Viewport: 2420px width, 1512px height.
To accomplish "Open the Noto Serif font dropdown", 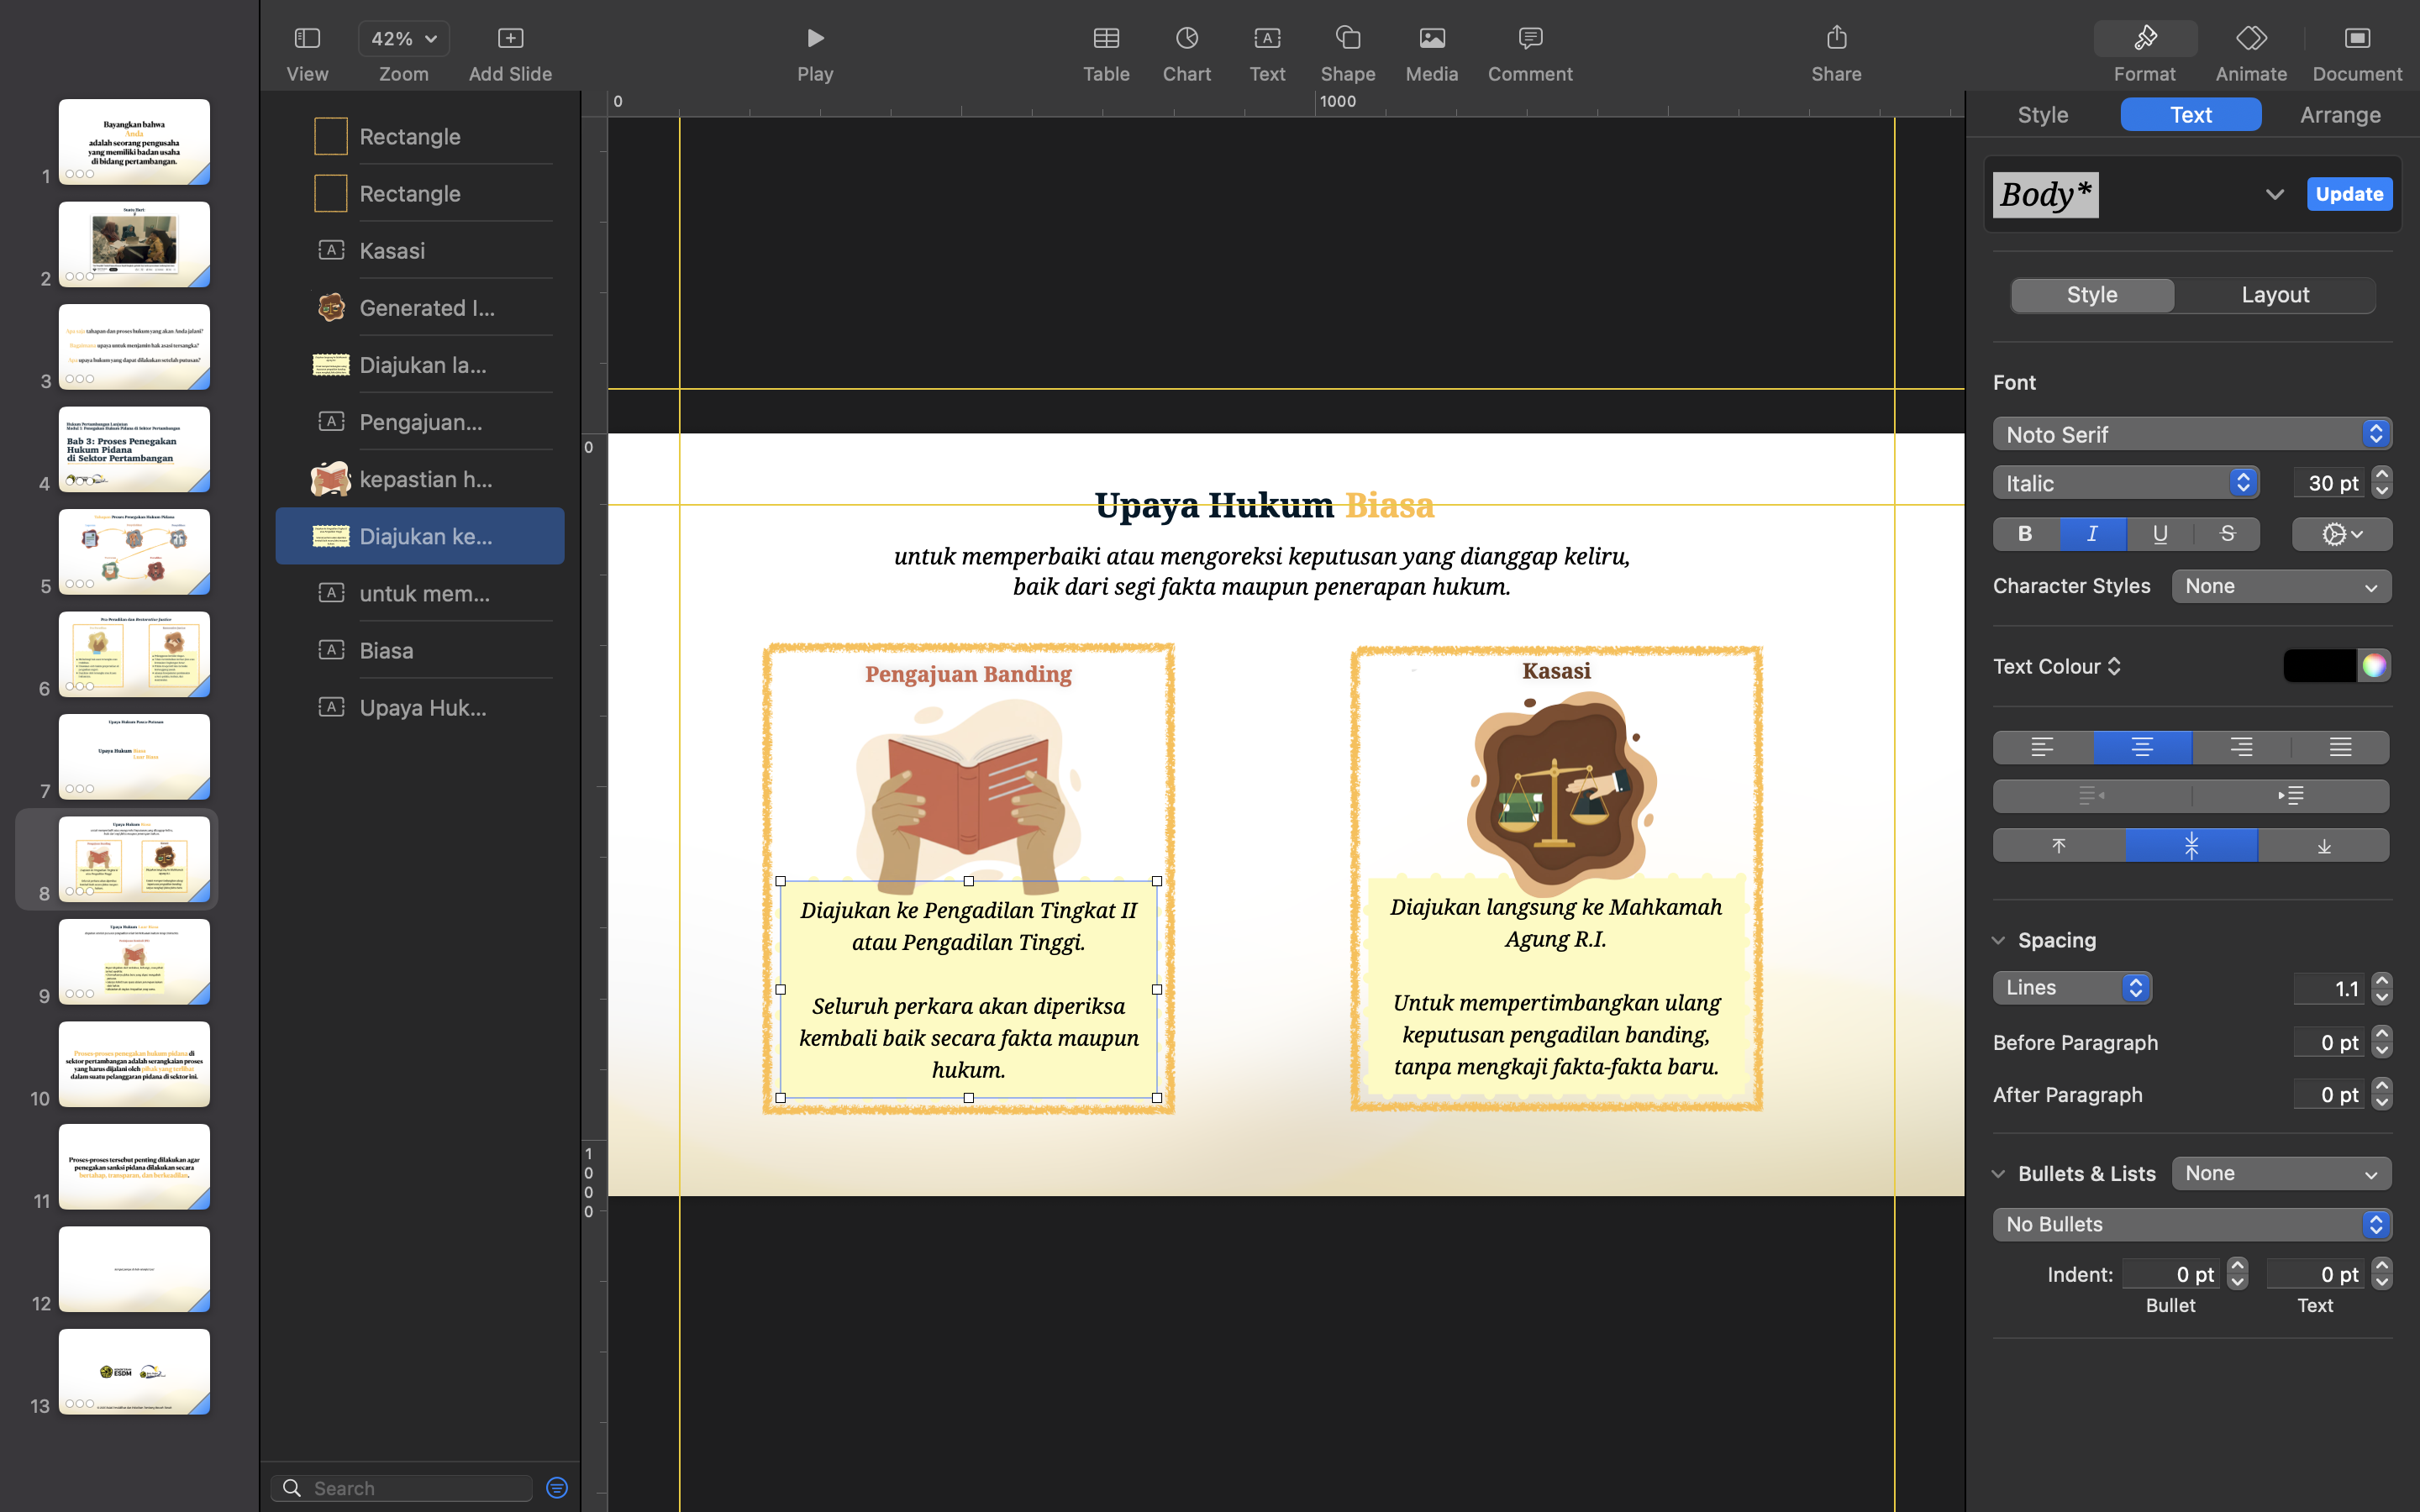I will tap(2191, 434).
